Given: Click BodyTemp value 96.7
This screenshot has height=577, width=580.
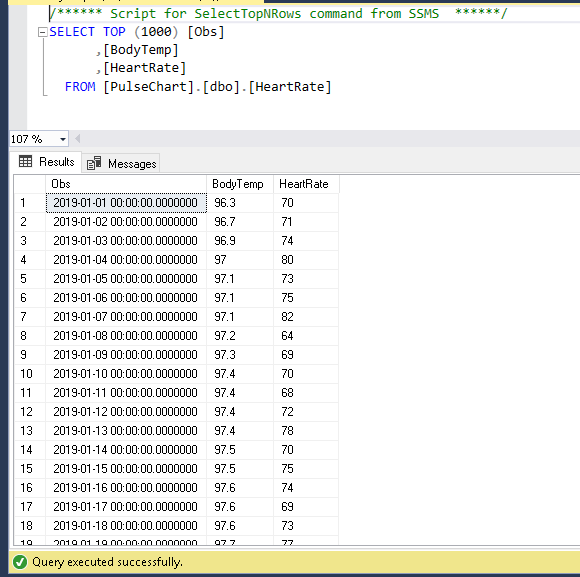Looking at the screenshot, I should (x=240, y=222).
